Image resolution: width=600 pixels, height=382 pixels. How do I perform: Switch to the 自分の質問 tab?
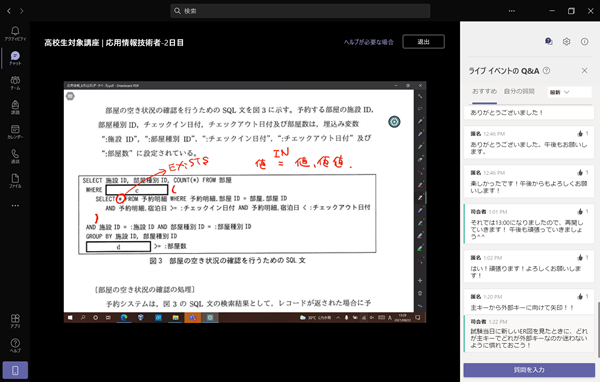[519, 91]
